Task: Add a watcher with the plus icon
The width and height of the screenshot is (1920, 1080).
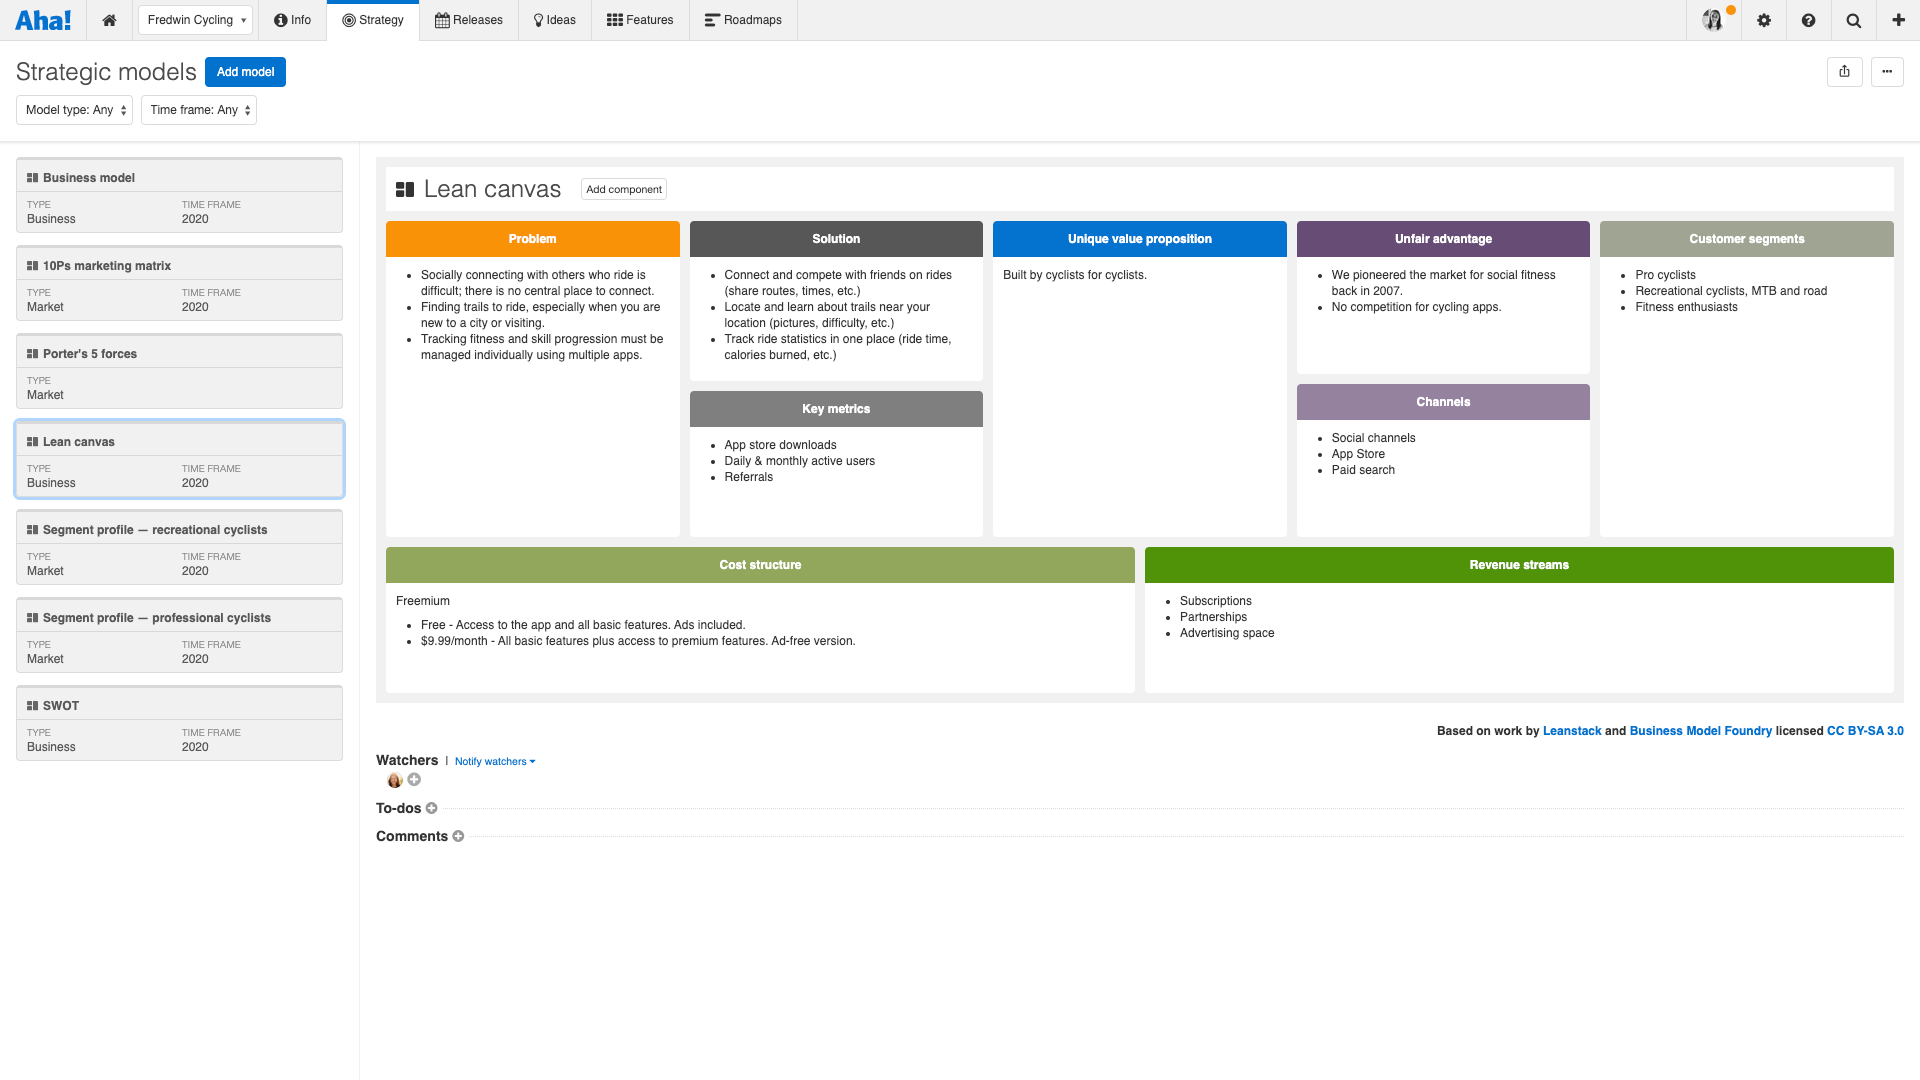Action: click(414, 779)
